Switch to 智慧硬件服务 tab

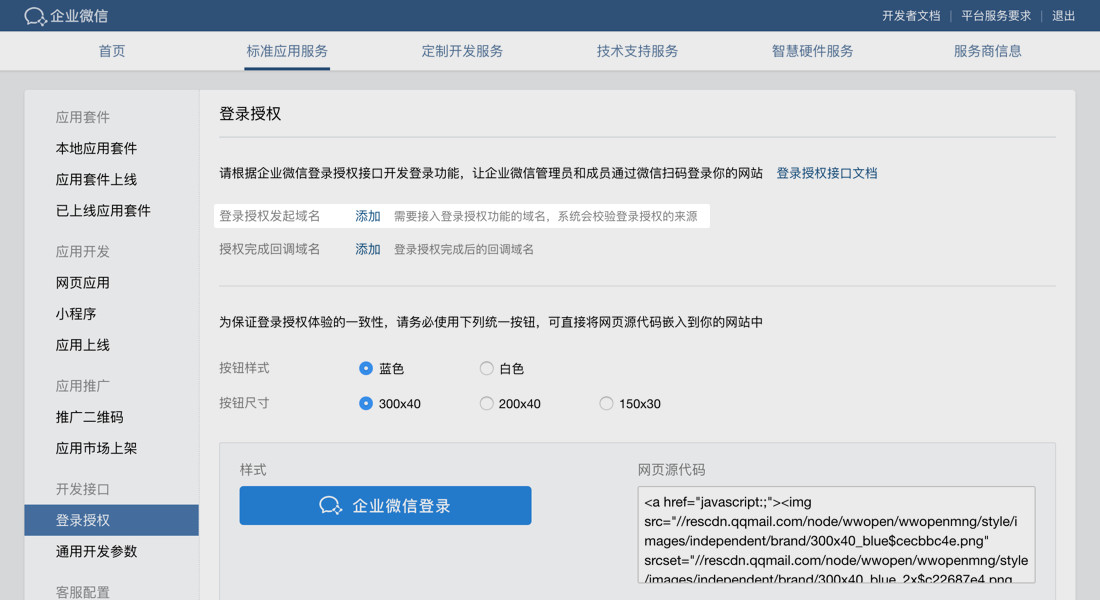pyautogui.click(x=812, y=51)
